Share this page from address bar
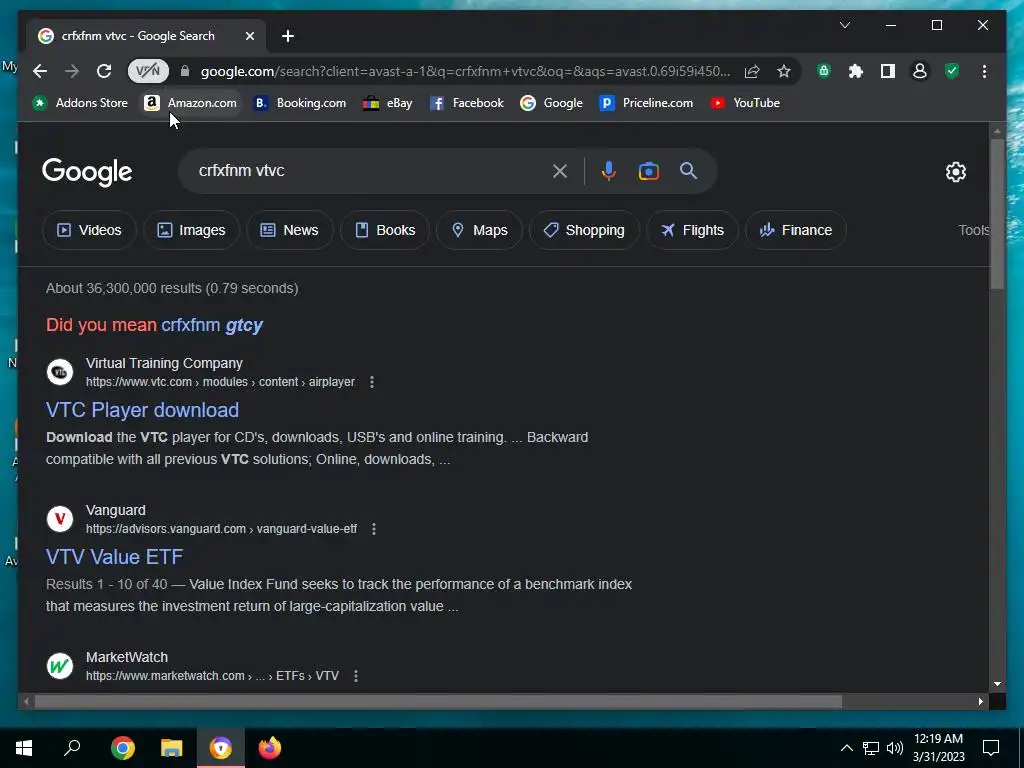 pos(752,71)
